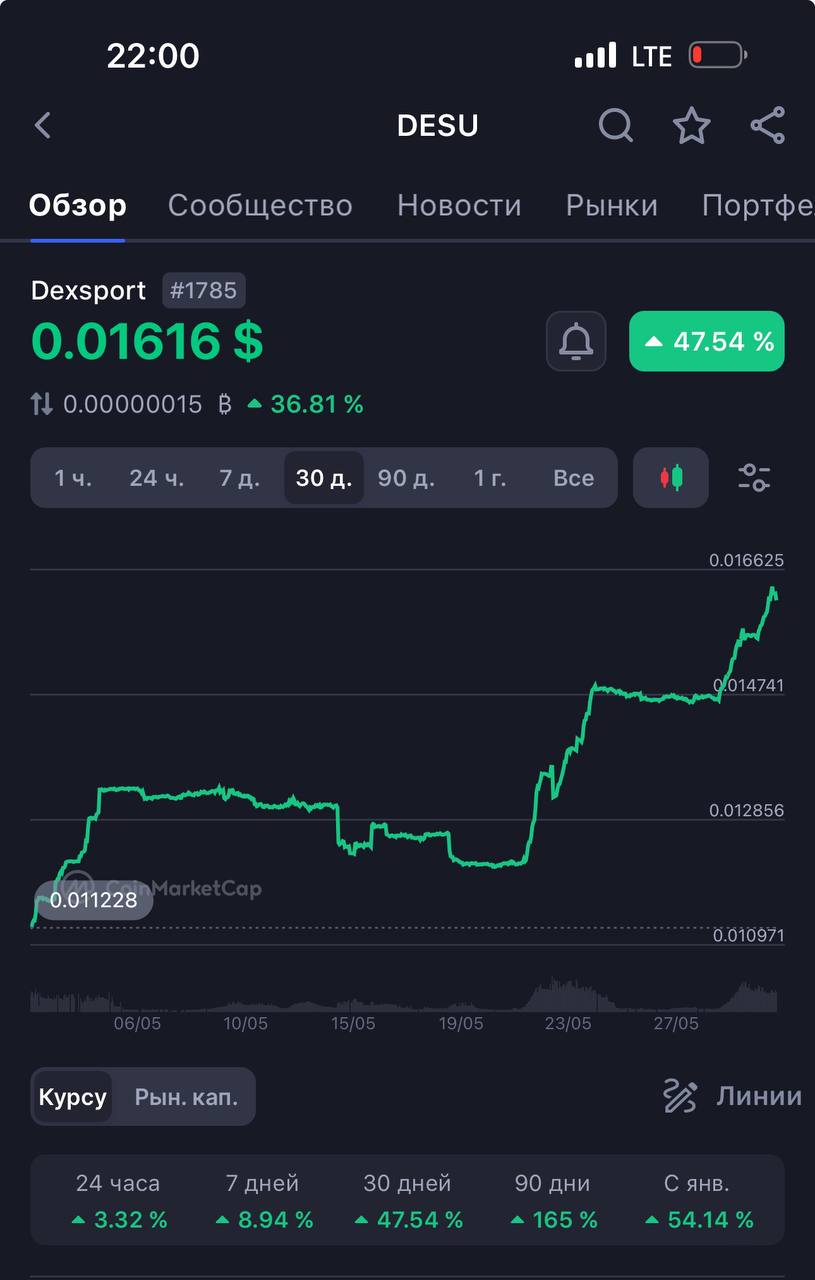815x1280 pixels.
Task: Add DESU to favorites with star icon
Action: tap(691, 126)
